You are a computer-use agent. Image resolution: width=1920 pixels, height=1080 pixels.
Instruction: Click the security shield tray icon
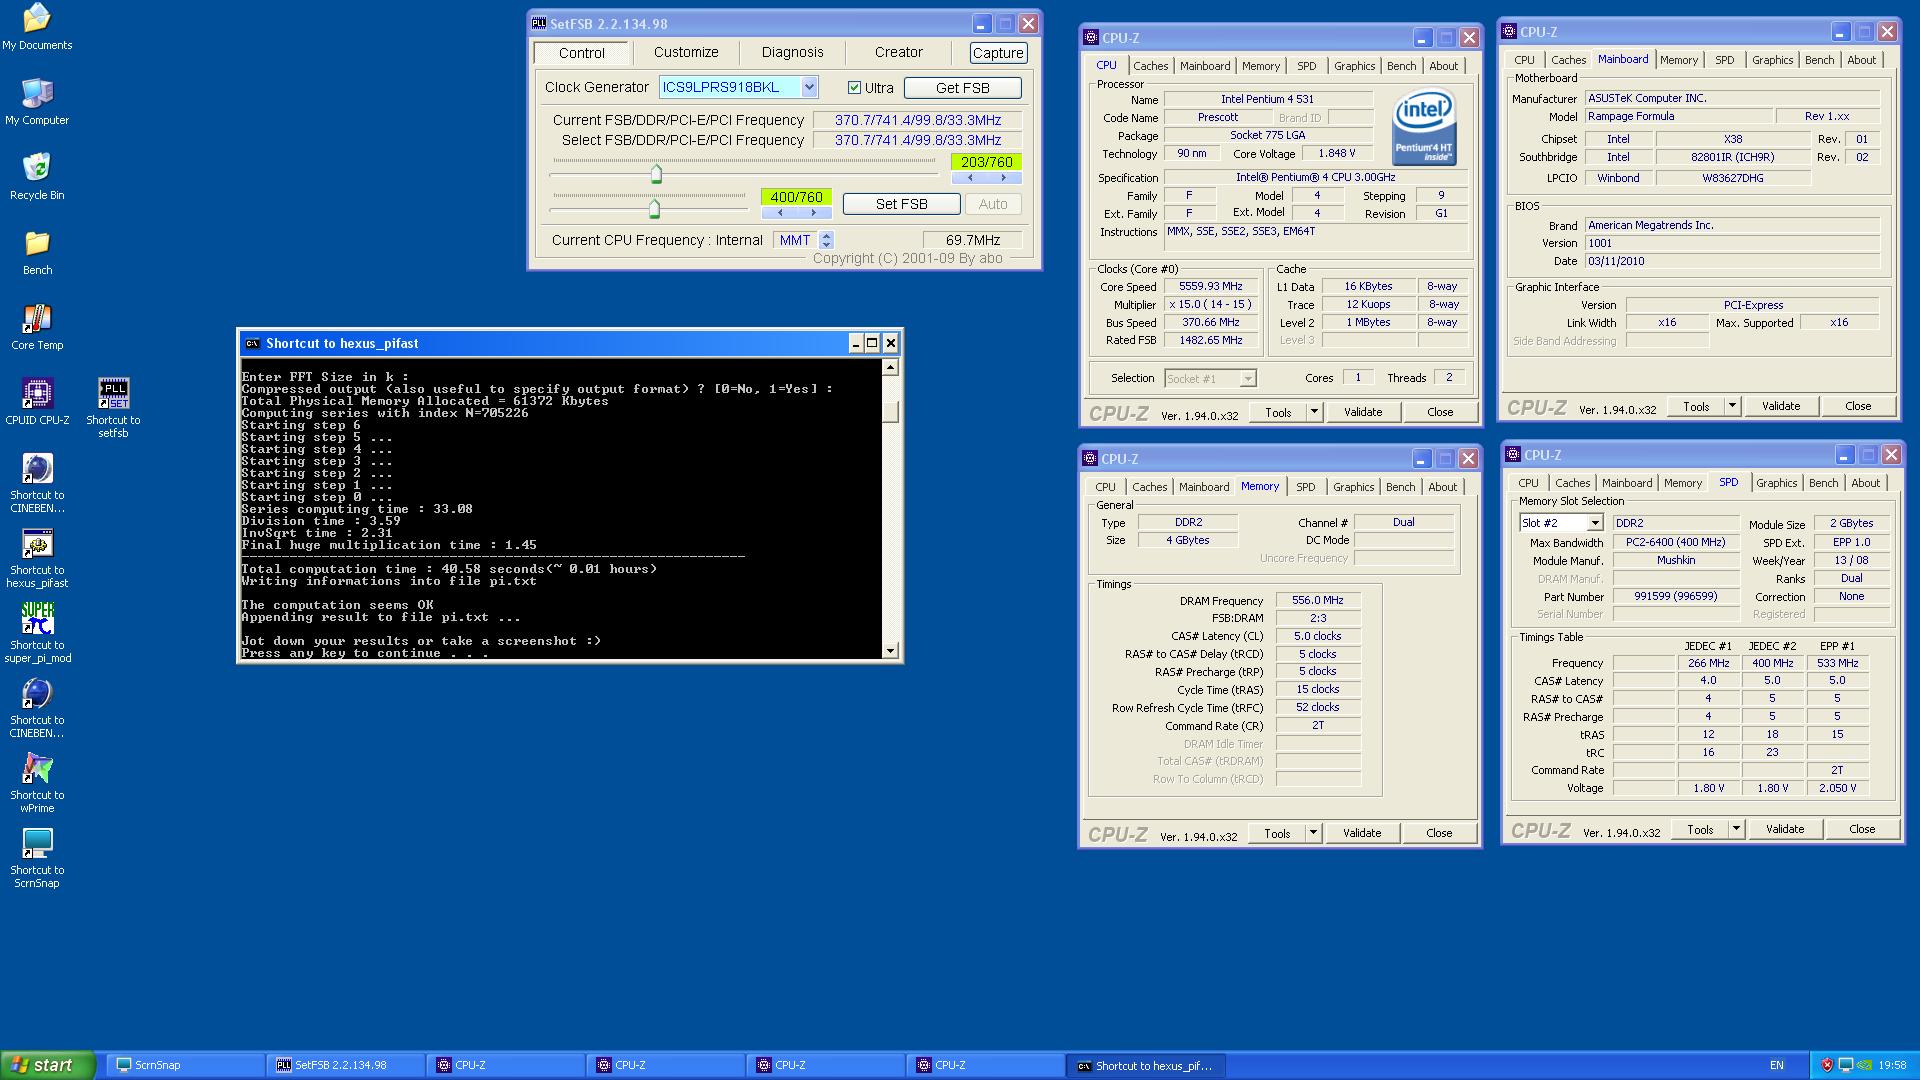[x=1826, y=1065]
